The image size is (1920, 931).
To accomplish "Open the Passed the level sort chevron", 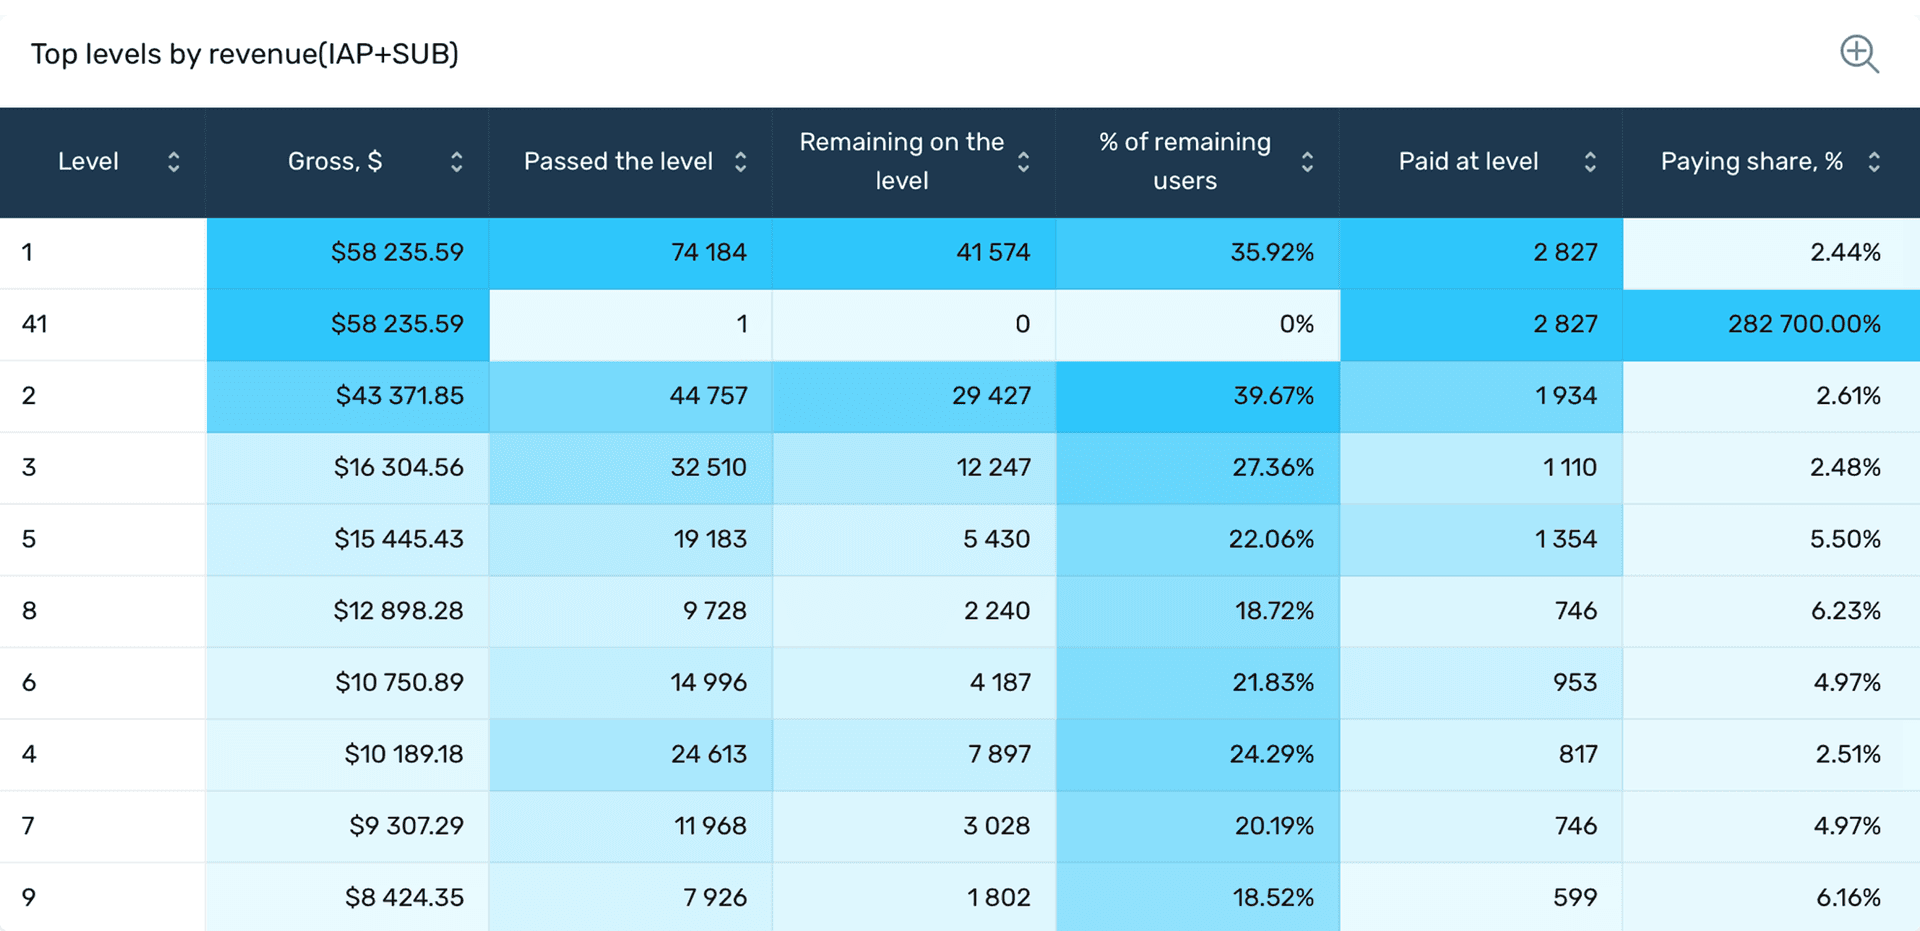I will pos(741,162).
